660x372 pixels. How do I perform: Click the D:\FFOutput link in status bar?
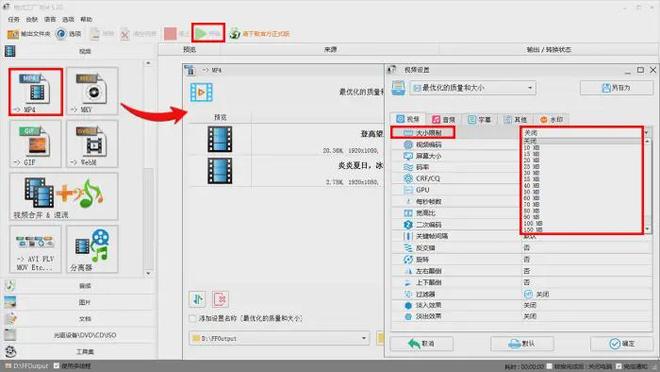pos(30,366)
